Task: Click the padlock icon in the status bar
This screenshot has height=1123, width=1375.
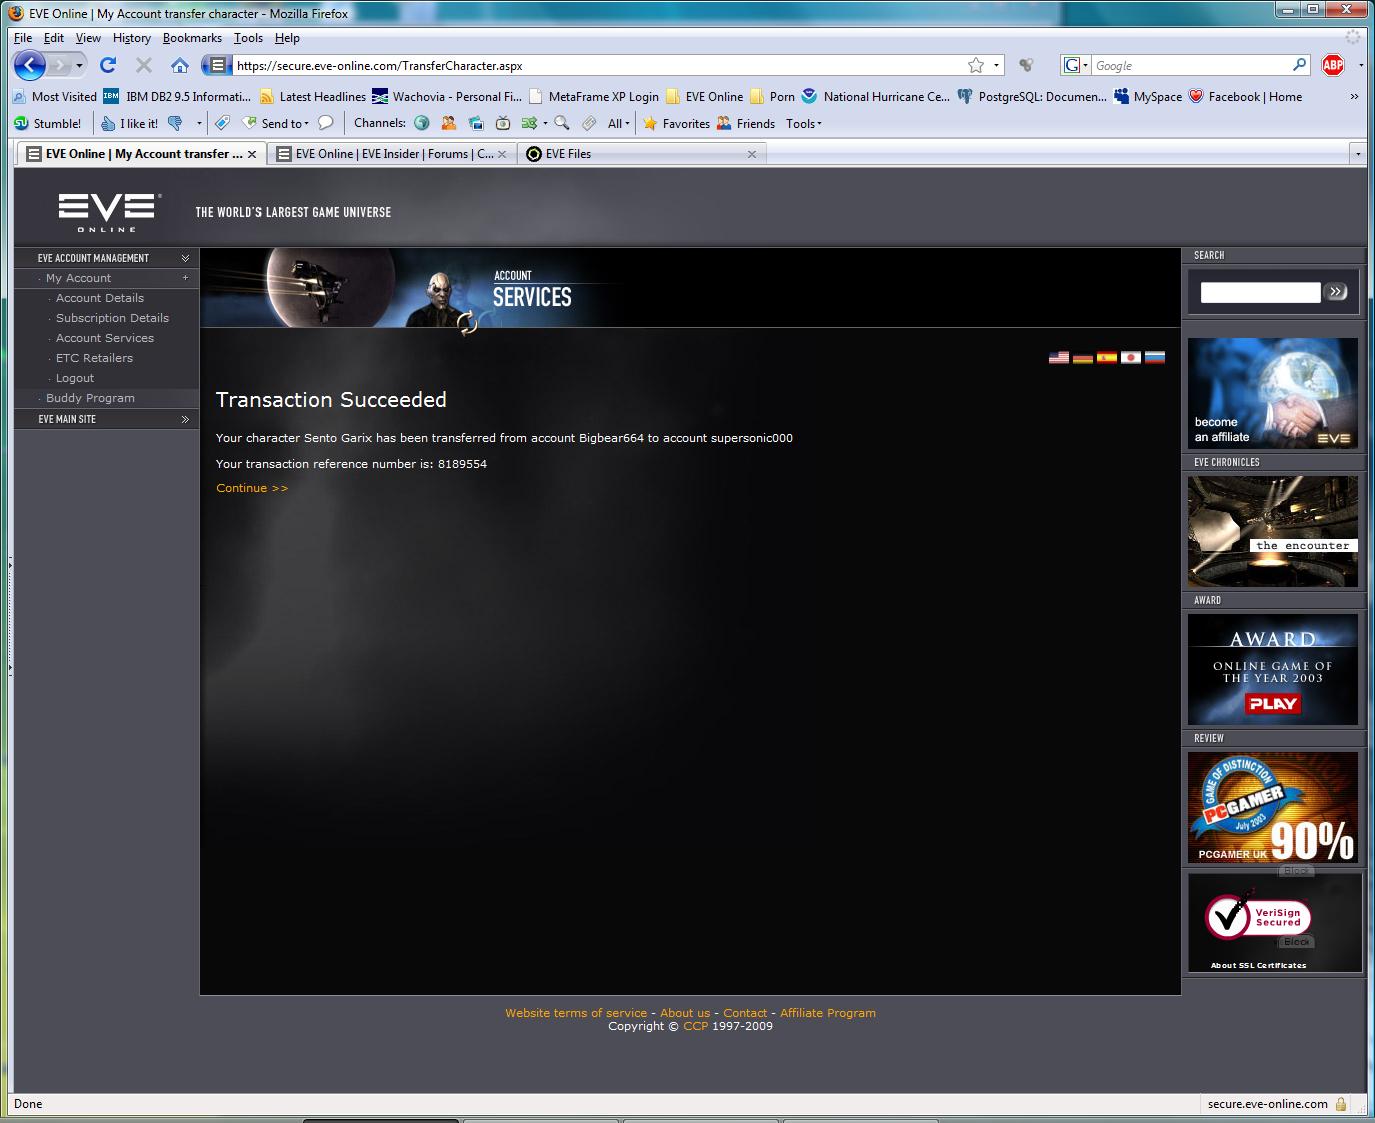Action: pyautogui.click(x=1341, y=1104)
